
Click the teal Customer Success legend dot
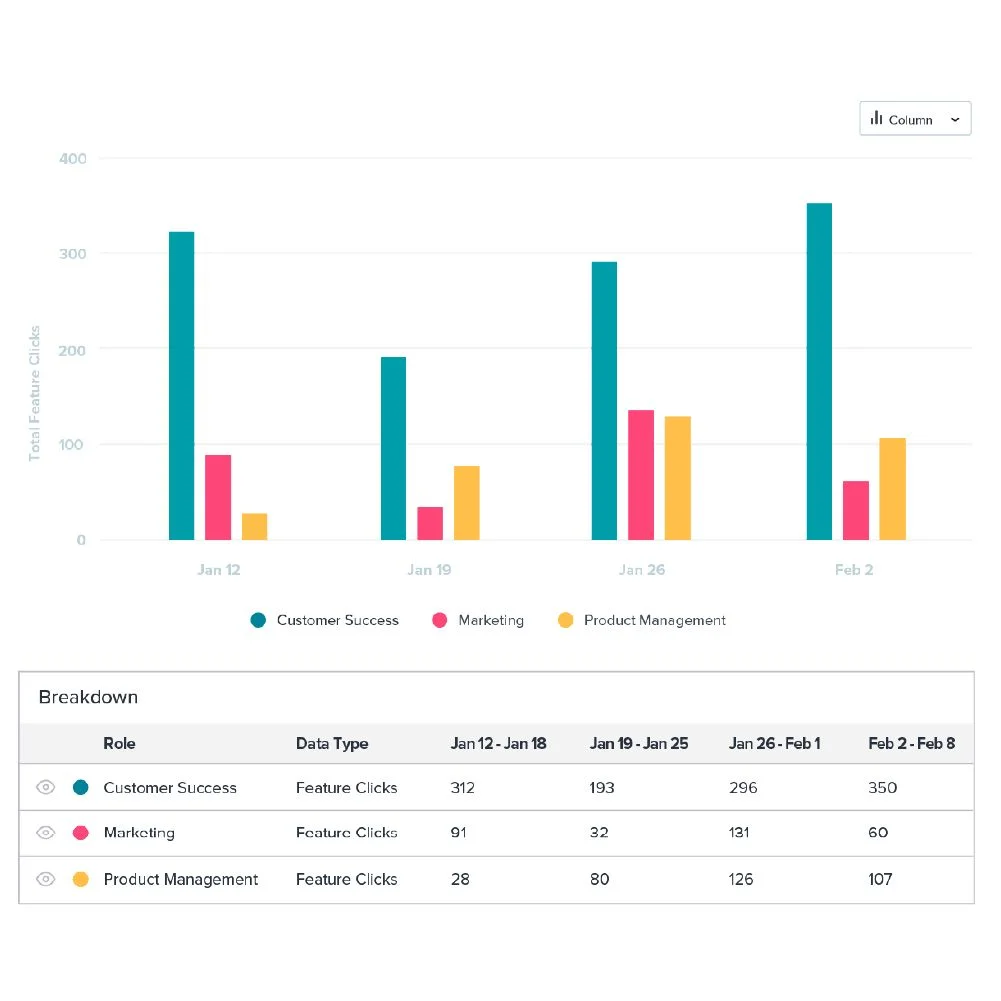click(x=259, y=620)
